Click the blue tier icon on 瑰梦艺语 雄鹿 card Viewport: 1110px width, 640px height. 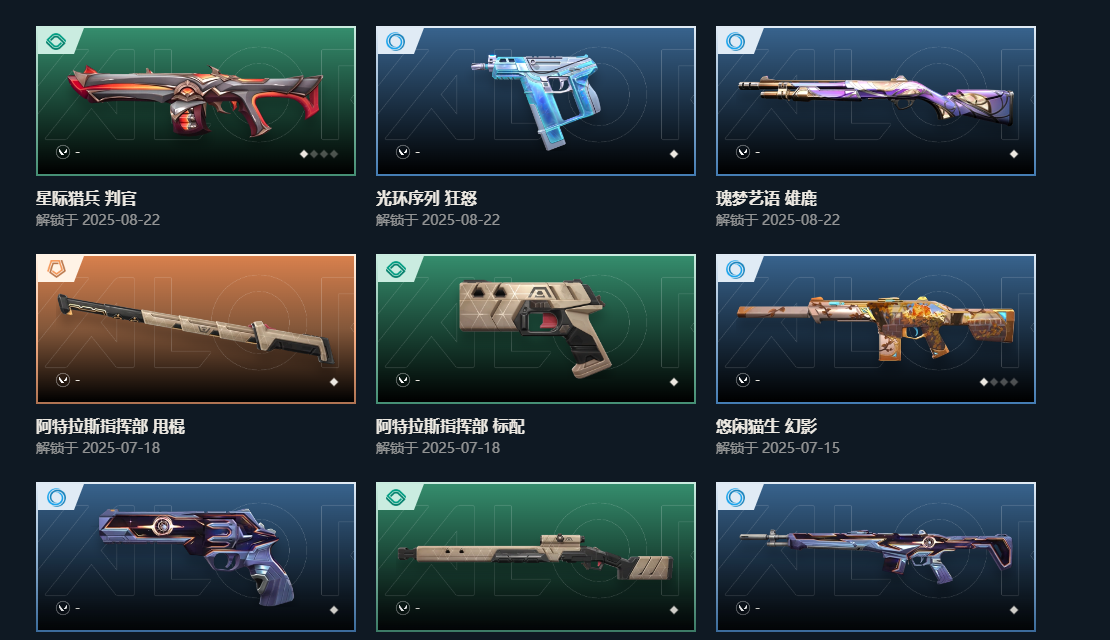736,42
